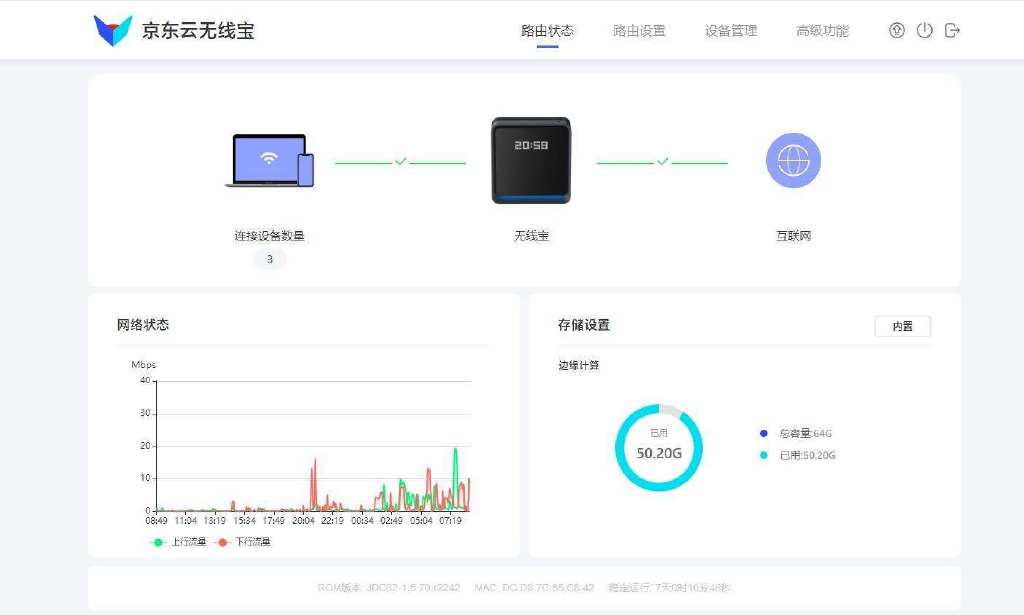Click the 下行流量 legend label
The image size is (1024, 615).
(253, 542)
